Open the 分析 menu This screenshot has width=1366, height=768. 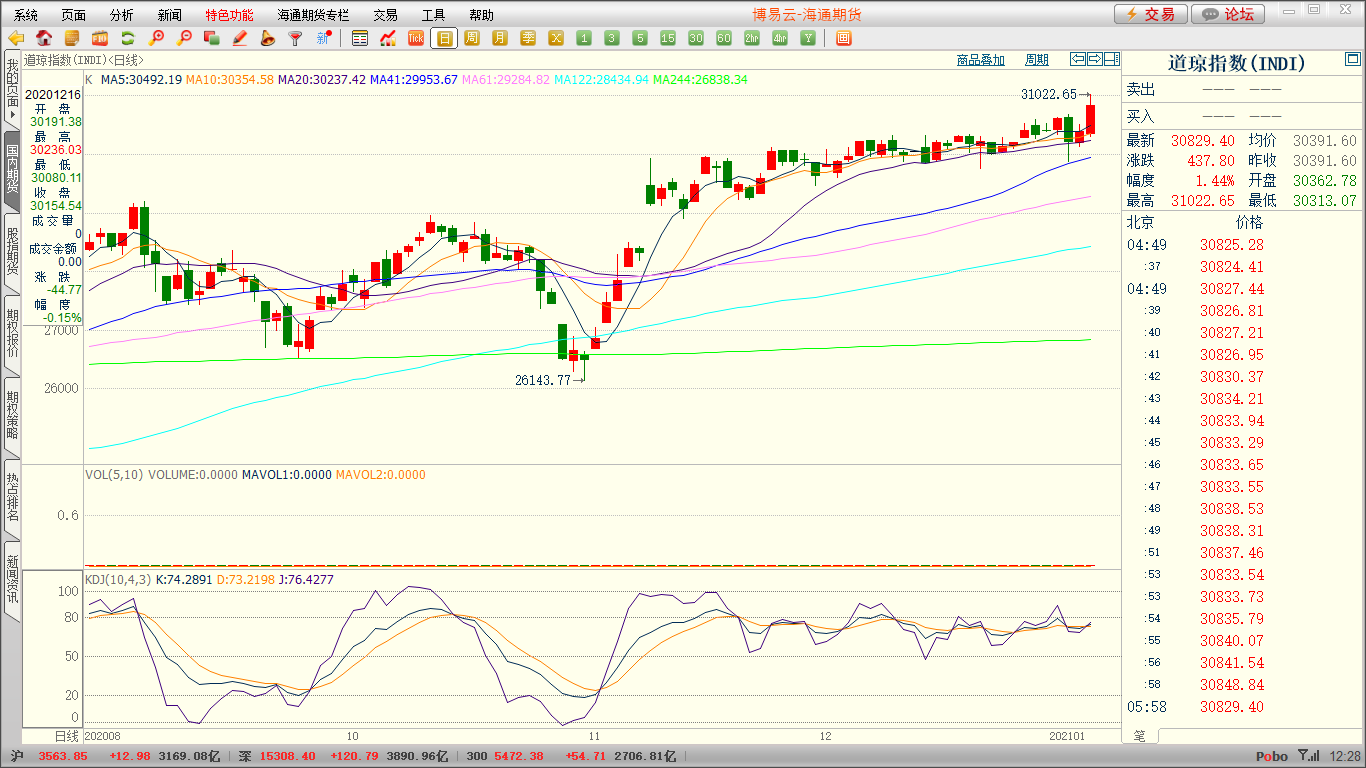(122, 15)
